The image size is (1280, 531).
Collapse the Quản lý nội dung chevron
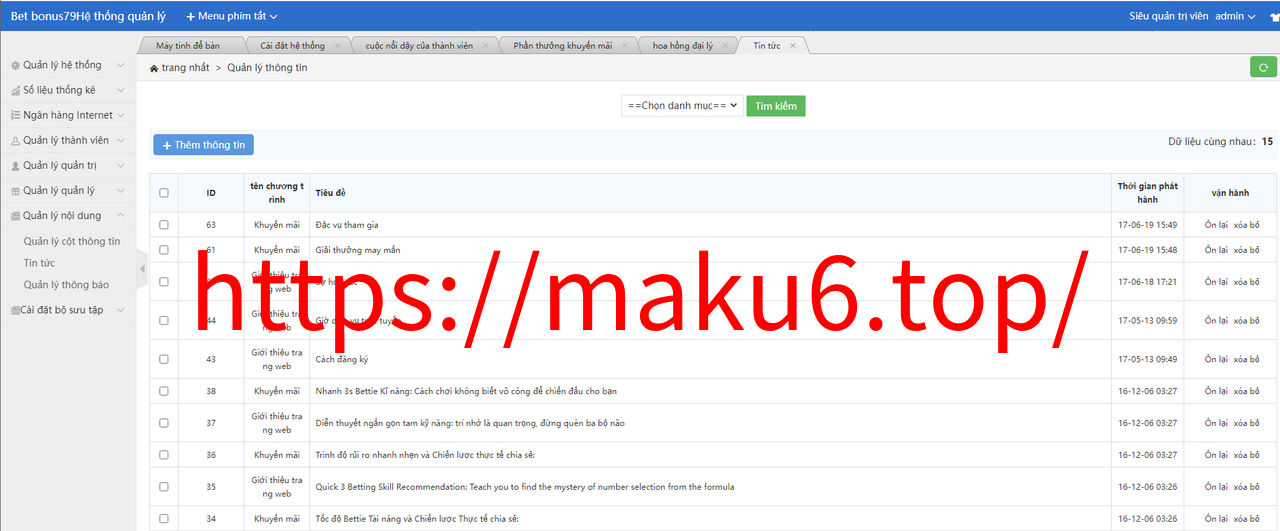point(121,216)
